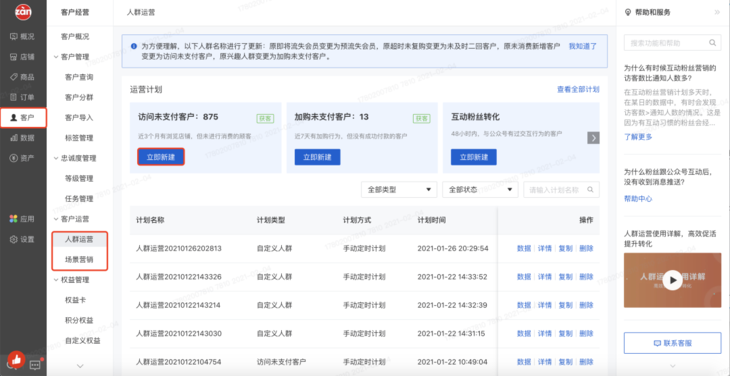Click the 请输入计划名称 search field
This screenshot has height=376, width=730.
561,190
